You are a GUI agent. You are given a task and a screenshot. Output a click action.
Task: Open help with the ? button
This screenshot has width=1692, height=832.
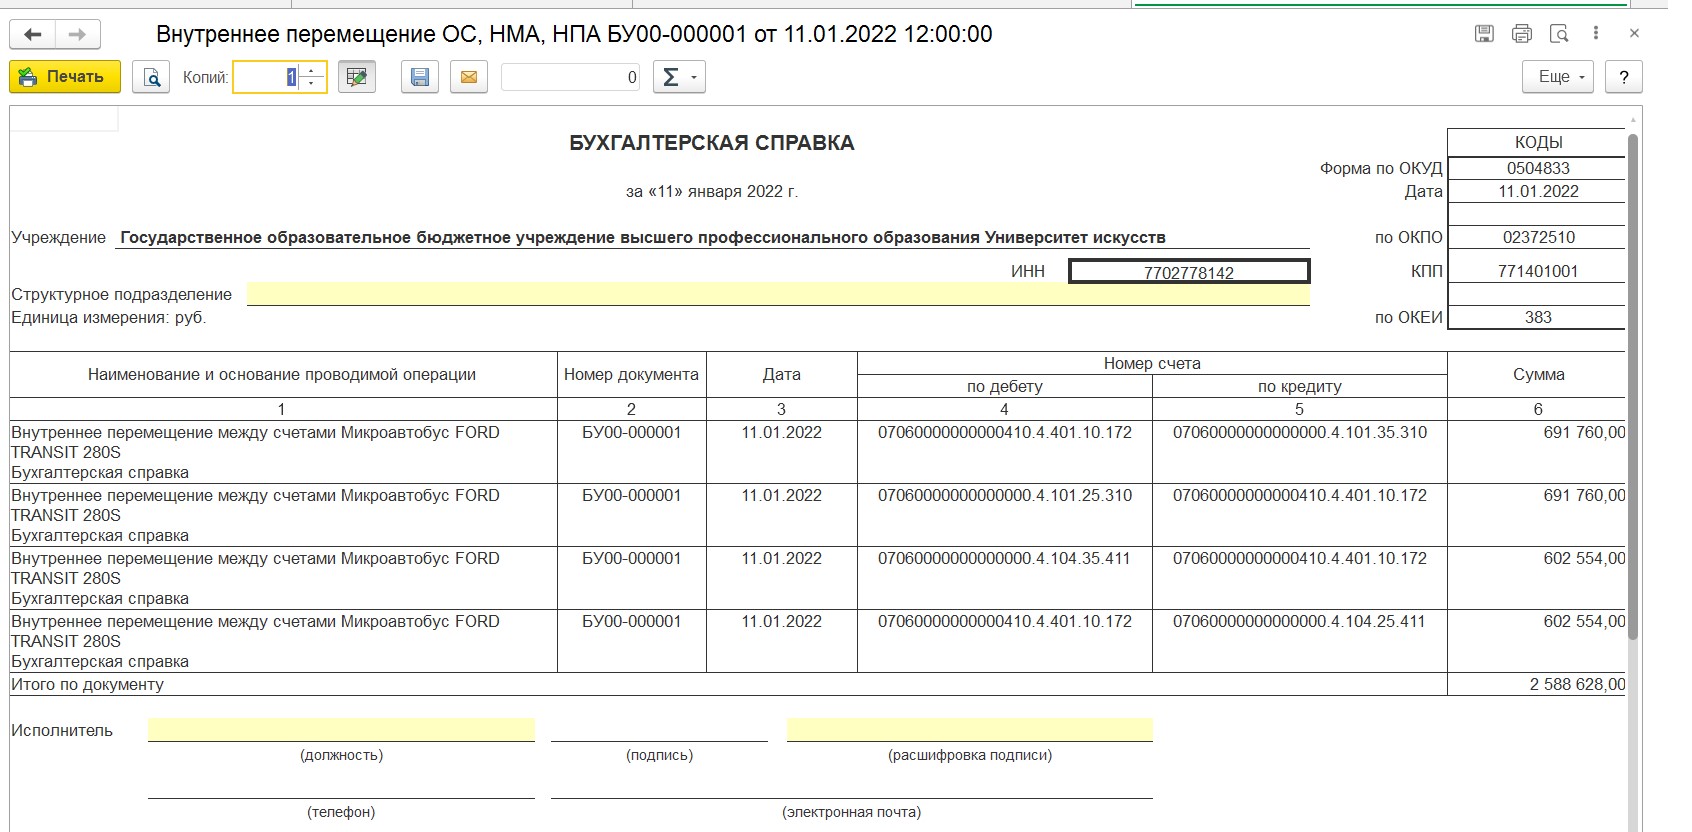pyautogui.click(x=1624, y=77)
